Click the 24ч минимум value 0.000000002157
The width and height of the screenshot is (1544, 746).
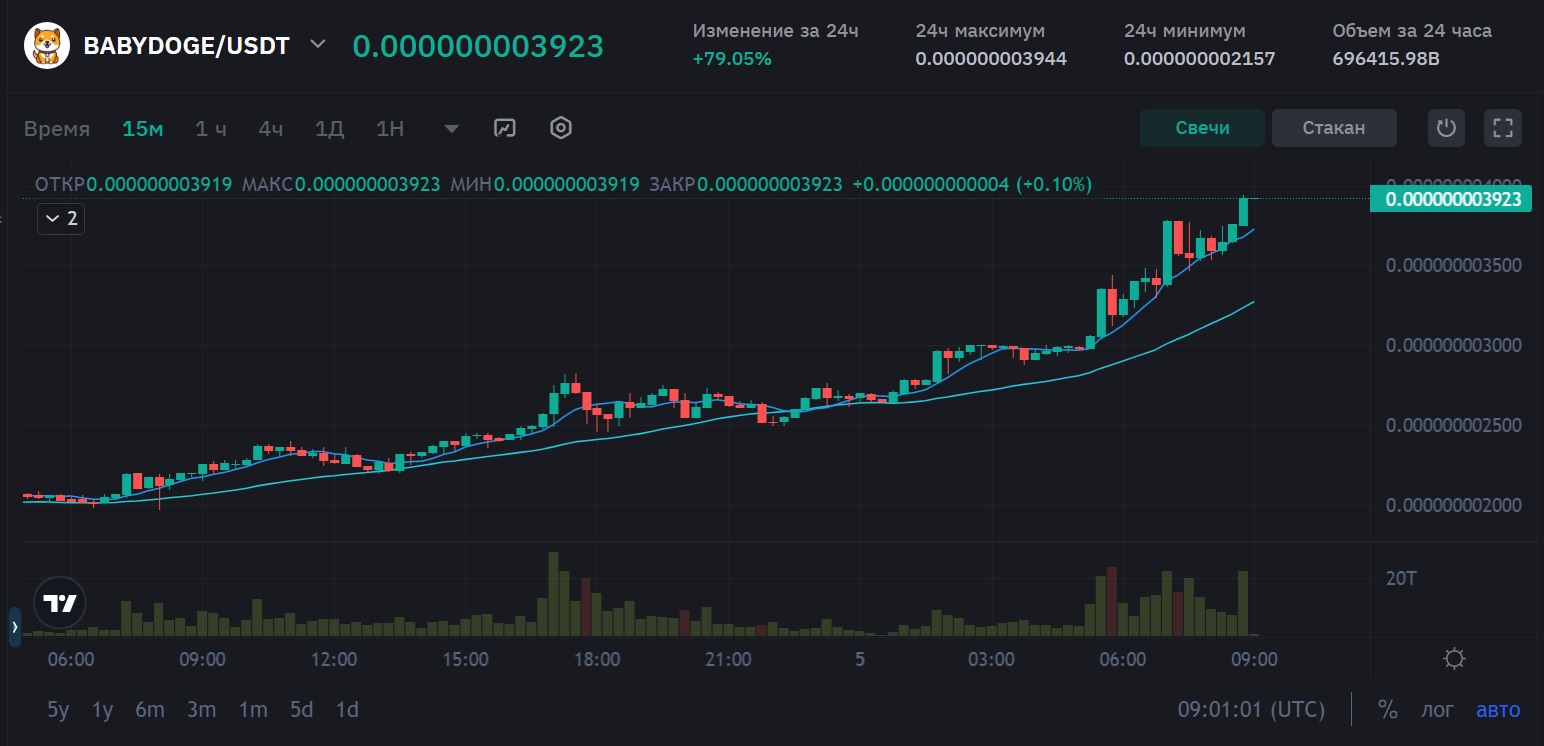click(x=1200, y=59)
